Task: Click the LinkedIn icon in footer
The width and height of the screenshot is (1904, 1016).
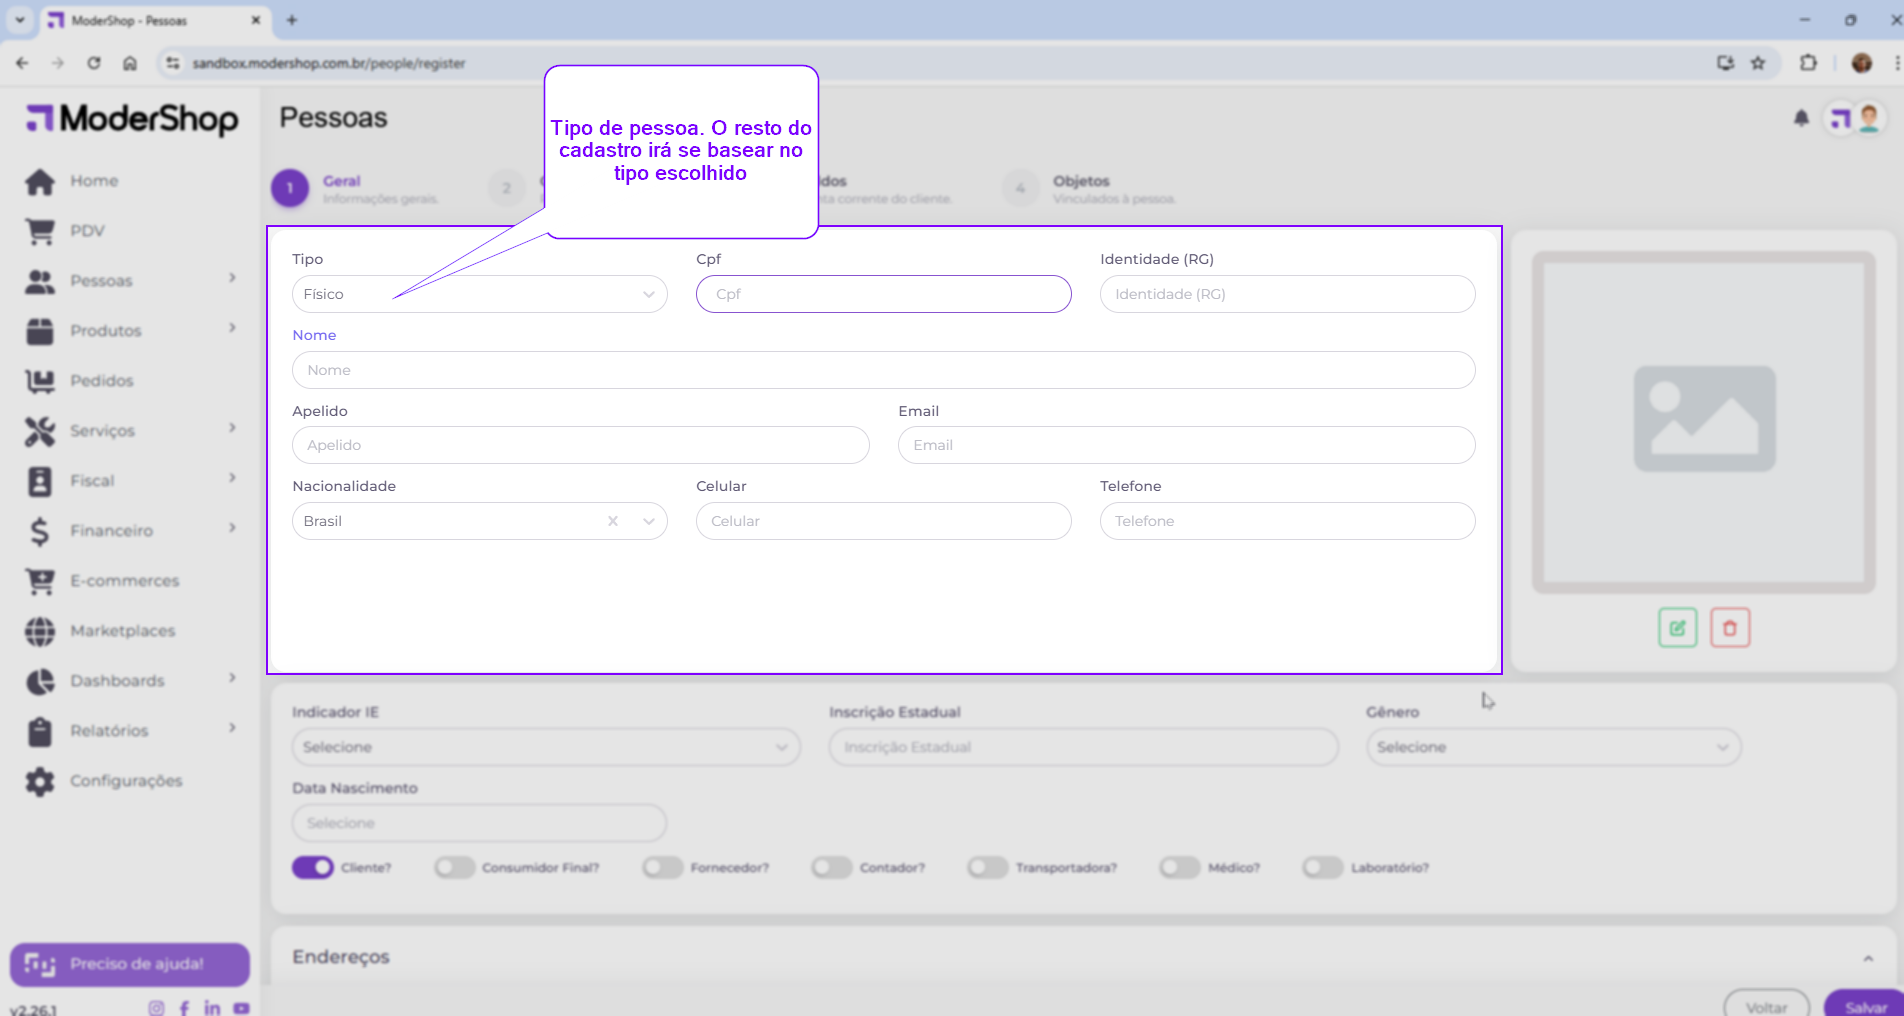Action: click(x=212, y=1007)
